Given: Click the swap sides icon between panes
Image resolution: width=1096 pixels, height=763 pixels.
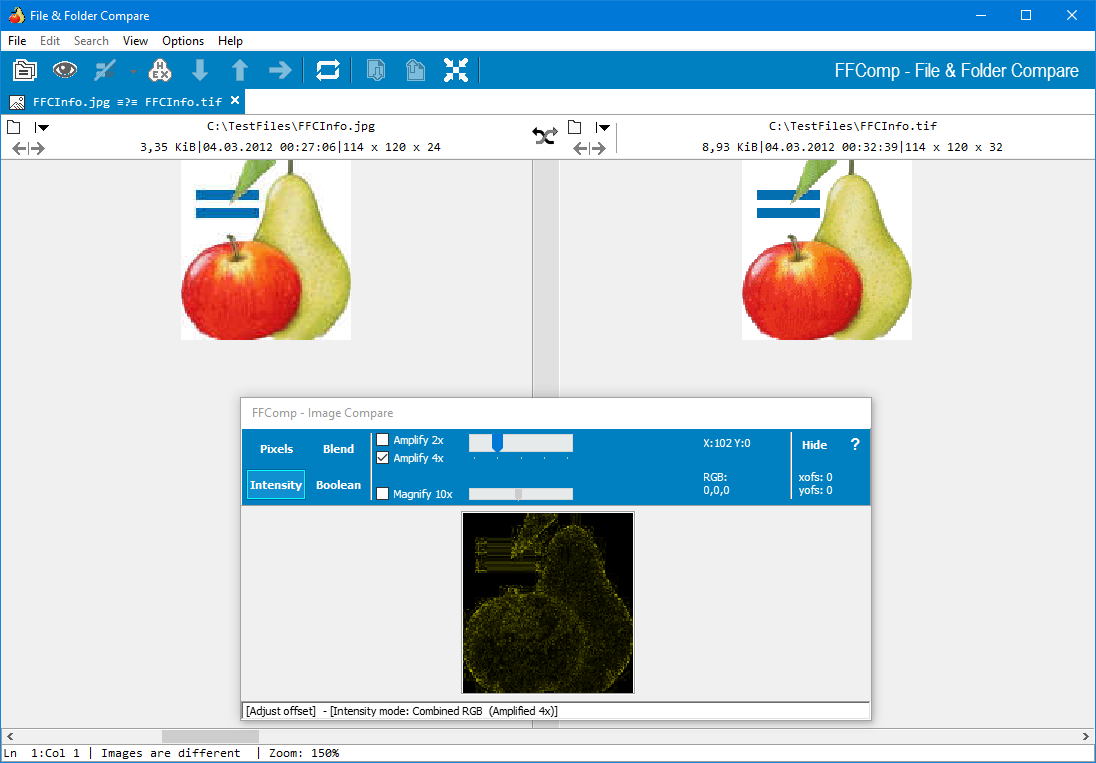Looking at the screenshot, I should tap(545, 137).
